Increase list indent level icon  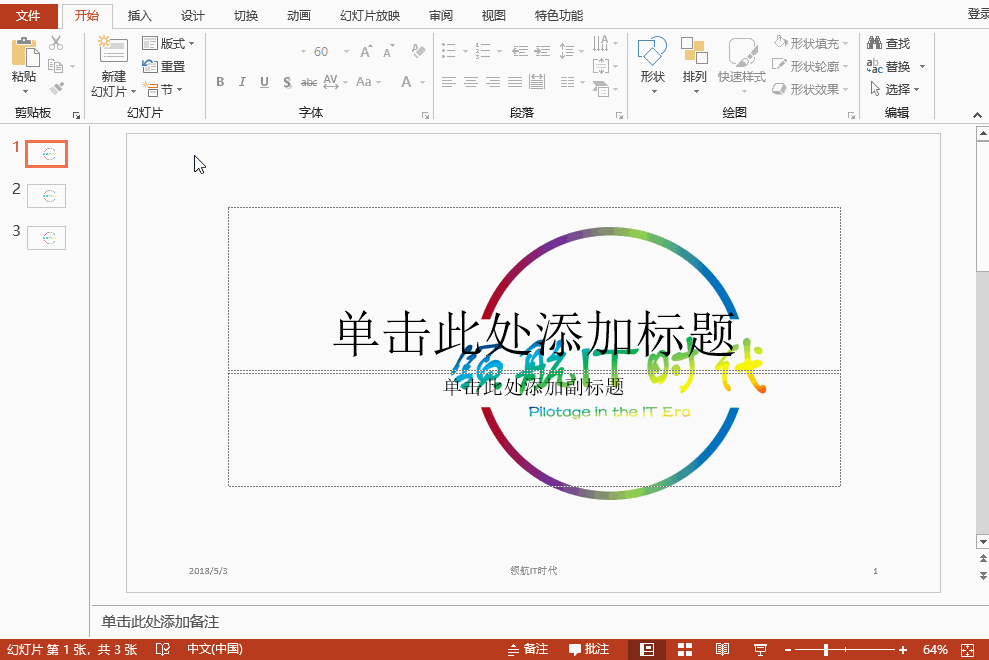(x=542, y=50)
